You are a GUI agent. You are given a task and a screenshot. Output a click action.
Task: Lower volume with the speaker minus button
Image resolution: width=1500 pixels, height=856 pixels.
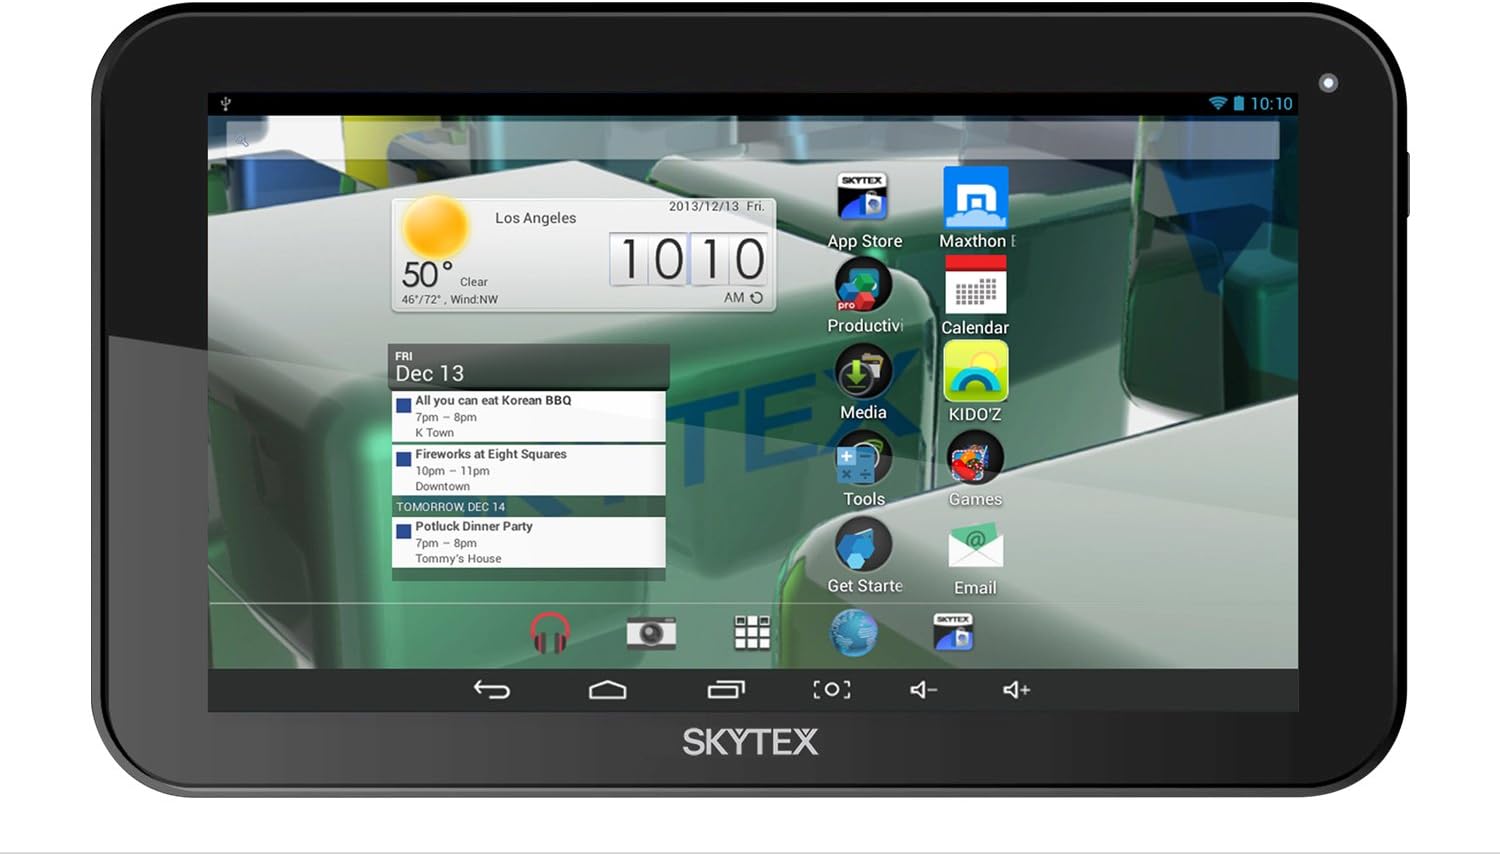coord(924,689)
